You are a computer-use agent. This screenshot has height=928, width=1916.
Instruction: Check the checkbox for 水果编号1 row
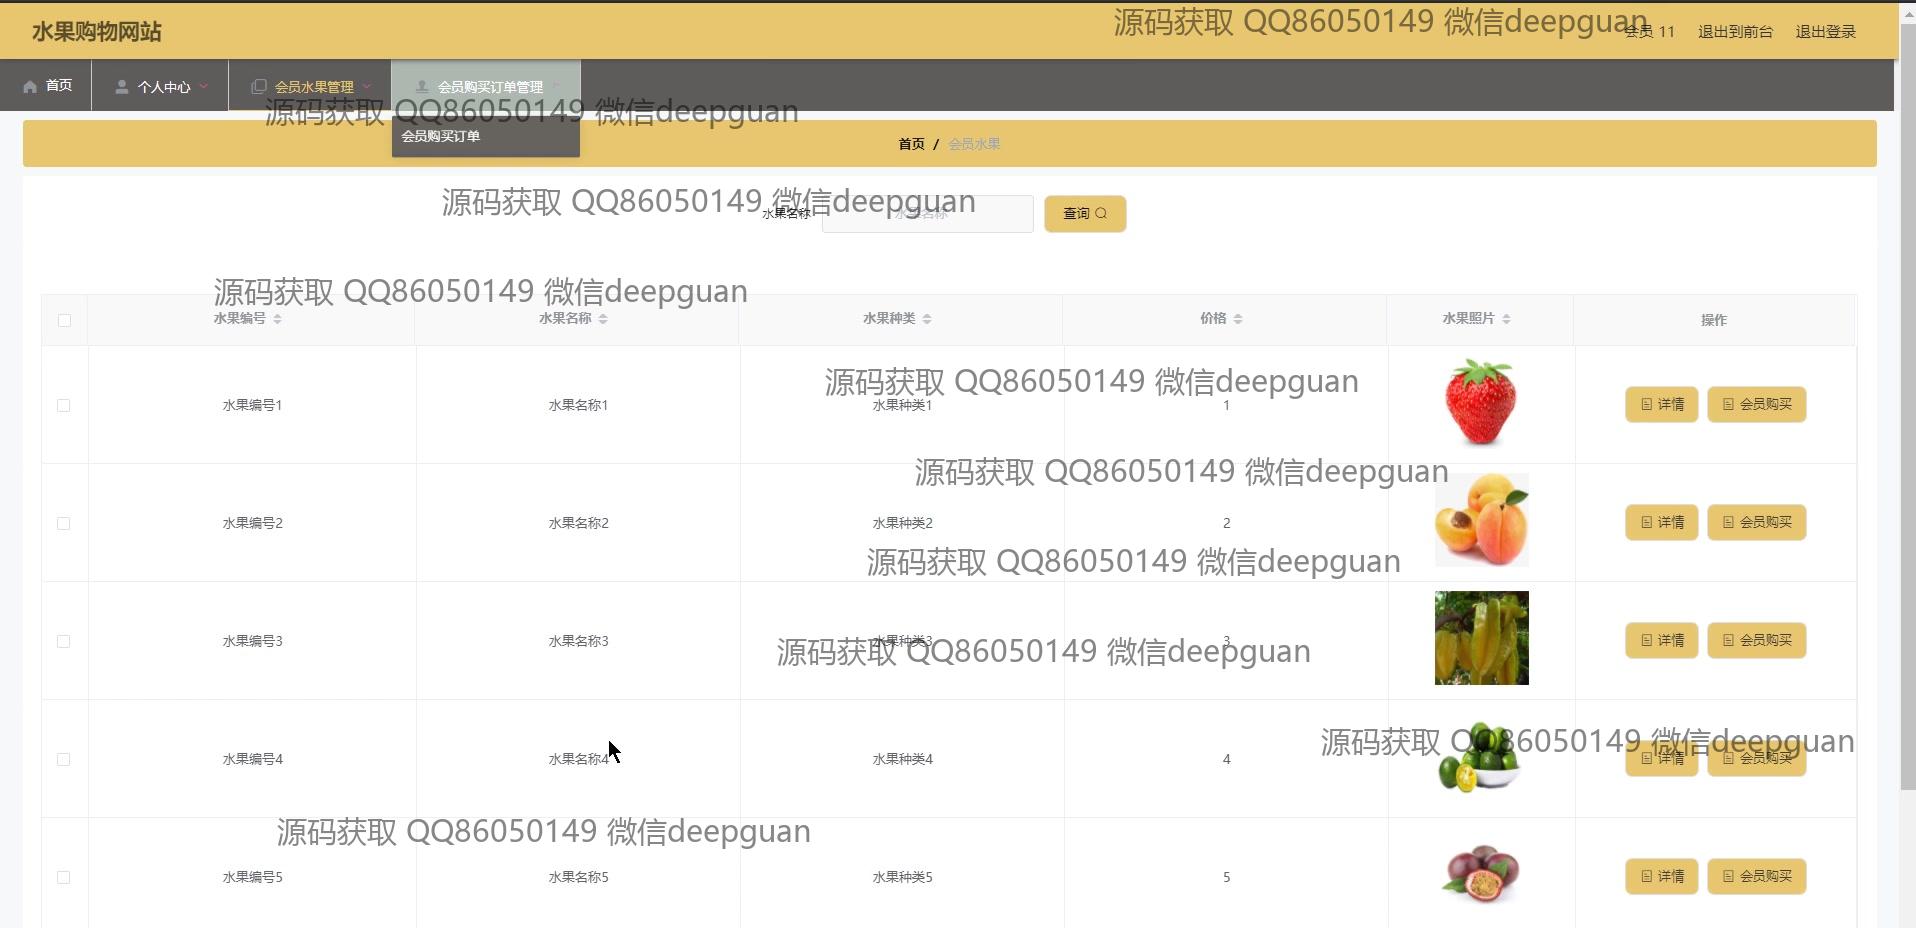64,405
